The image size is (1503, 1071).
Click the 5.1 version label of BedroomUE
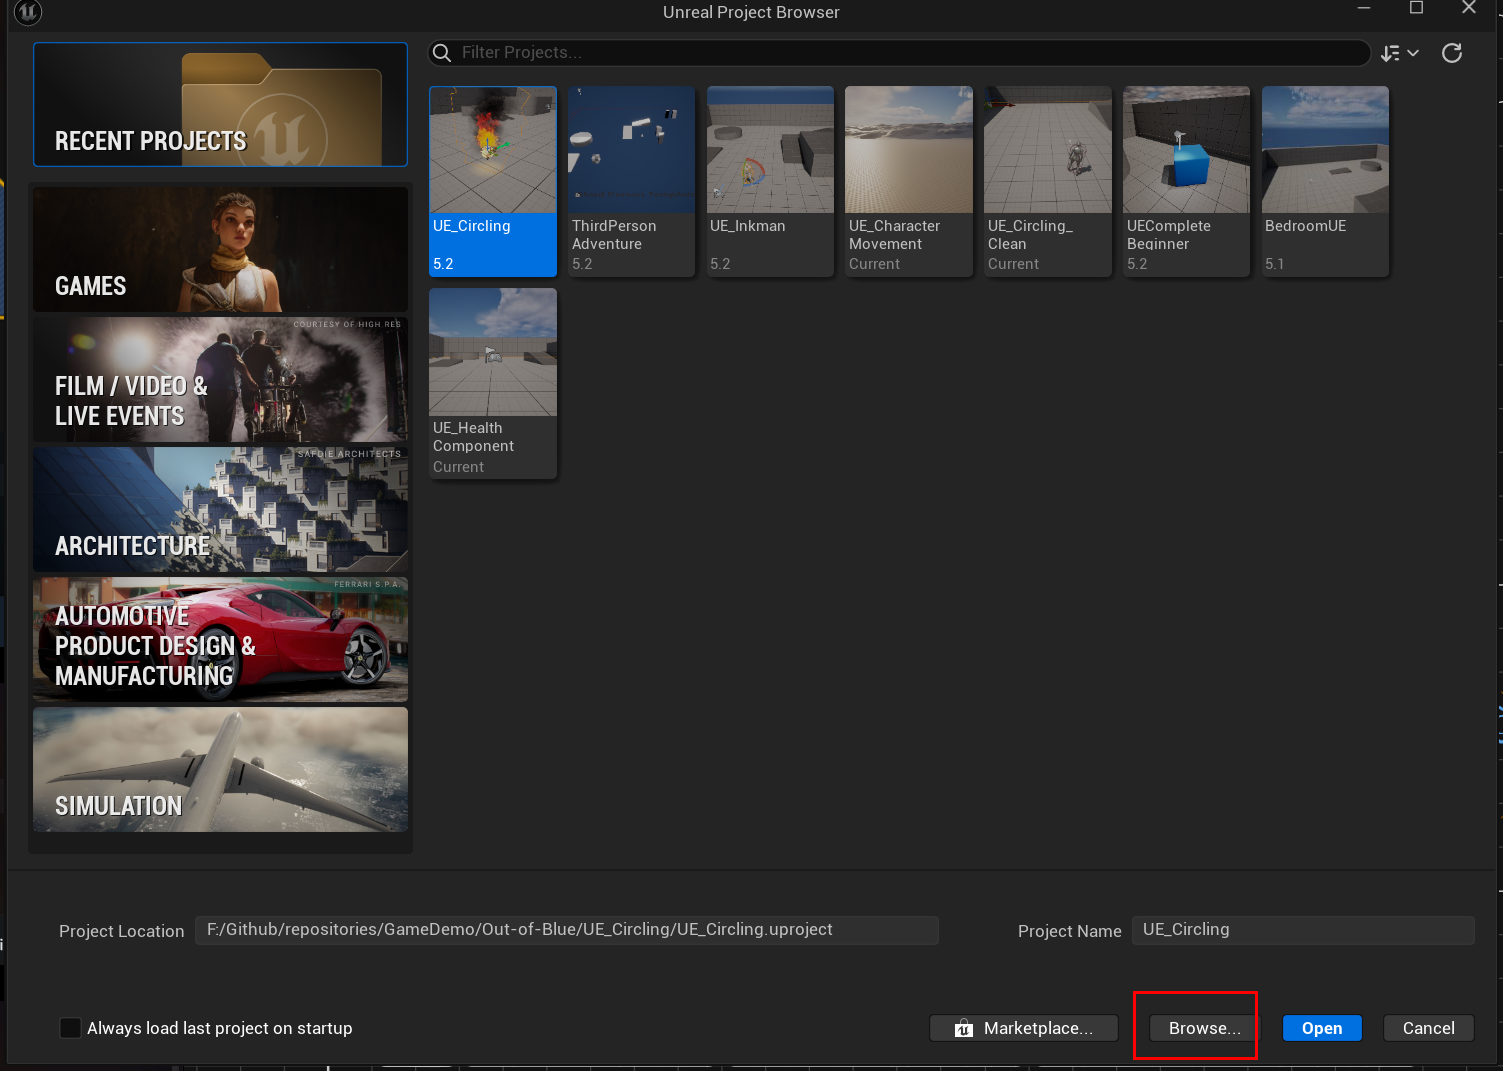point(1274,264)
